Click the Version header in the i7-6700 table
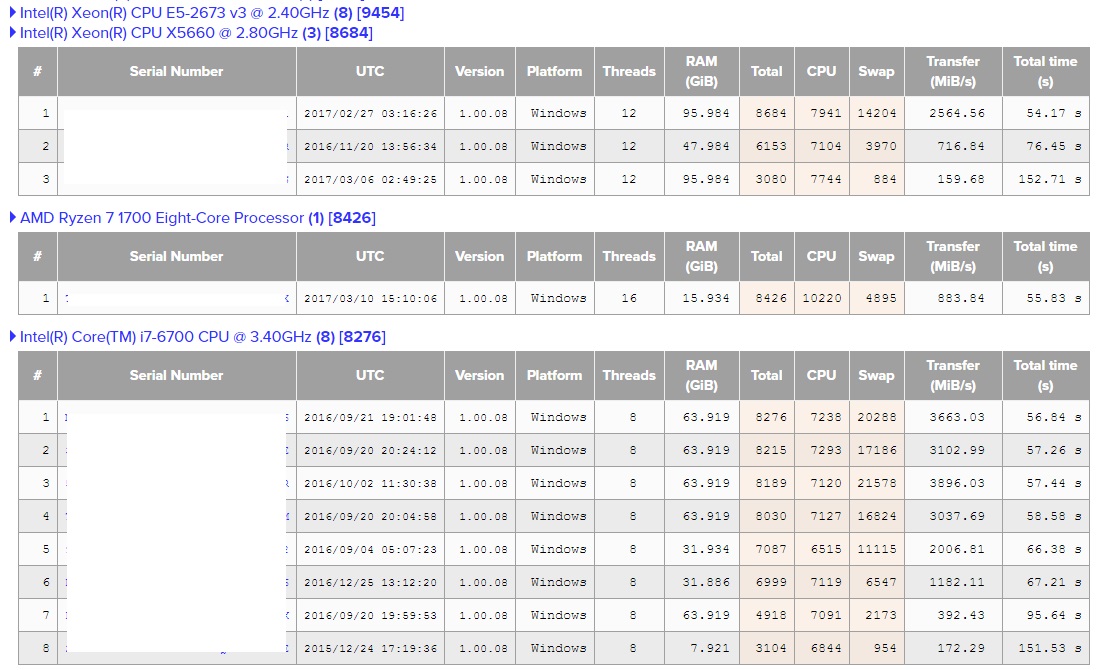 [479, 375]
